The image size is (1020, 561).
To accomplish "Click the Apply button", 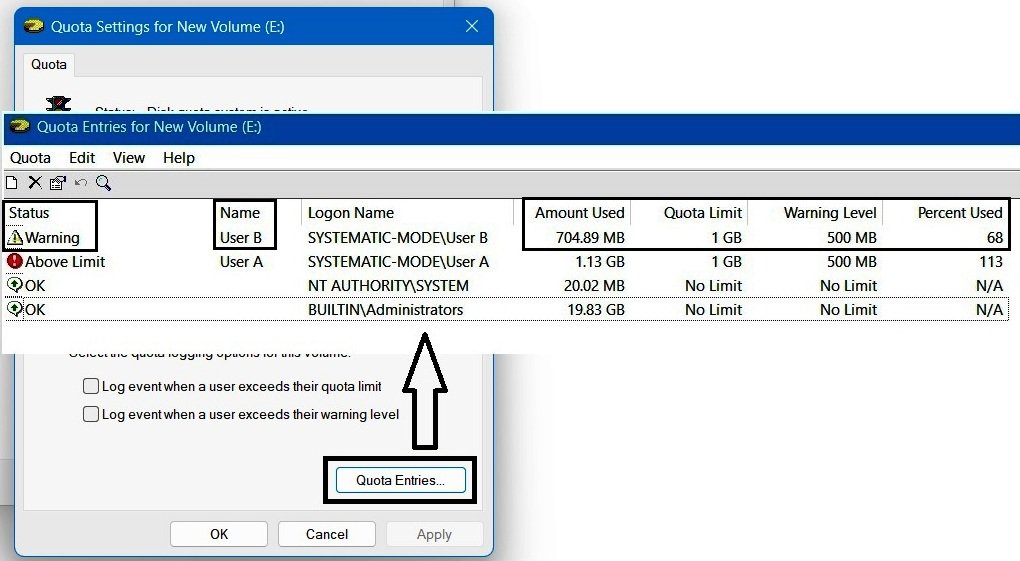I will coord(435,534).
